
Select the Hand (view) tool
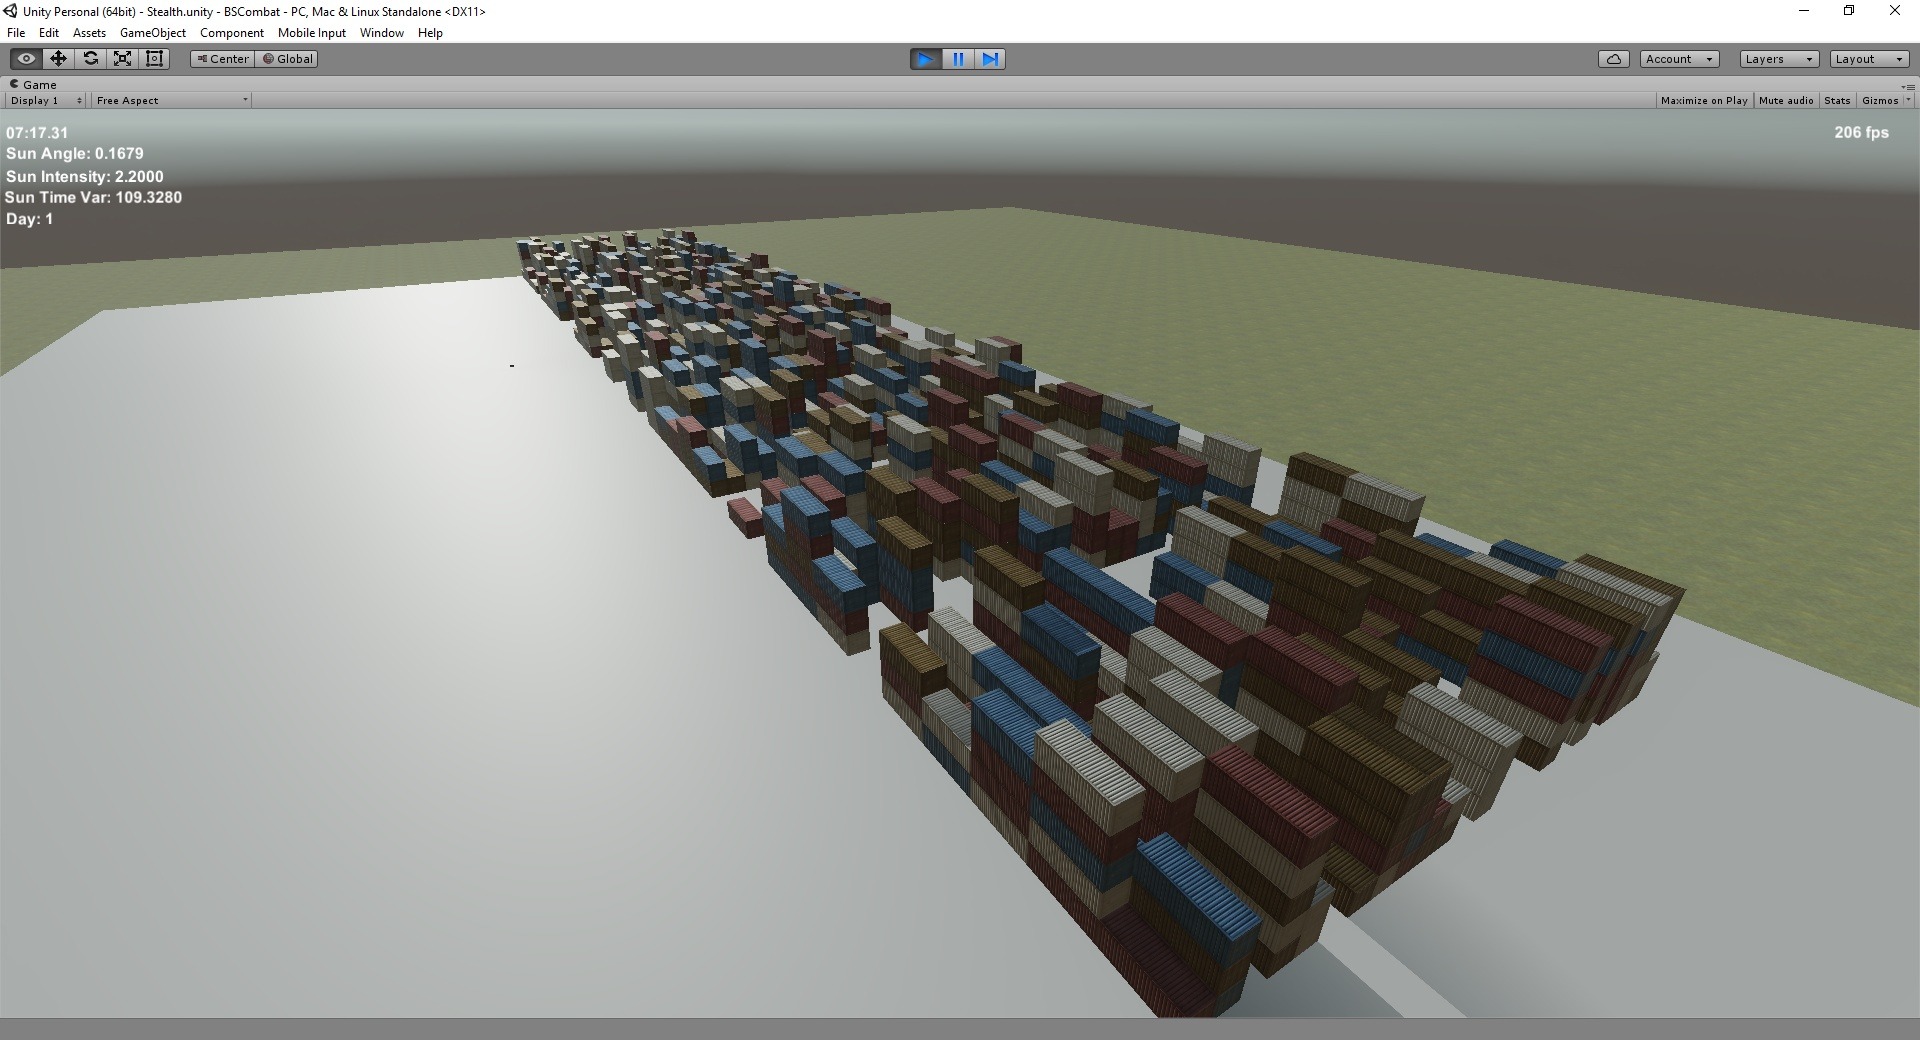tap(26, 59)
